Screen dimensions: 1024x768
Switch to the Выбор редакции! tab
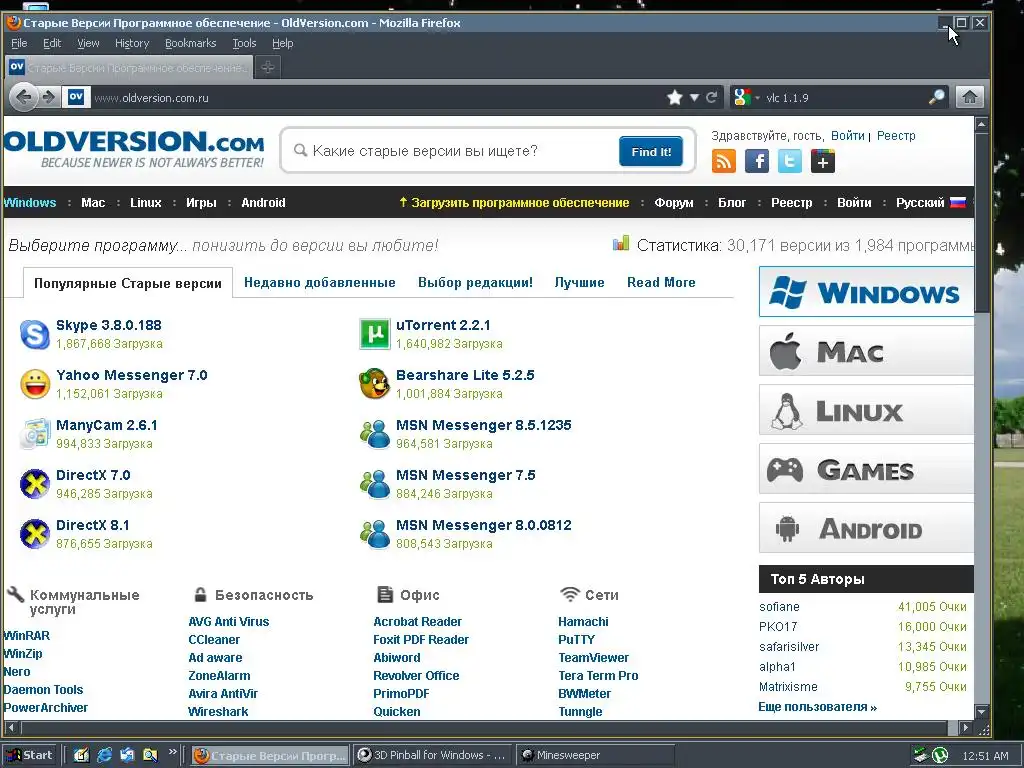pyautogui.click(x=475, y=282)
